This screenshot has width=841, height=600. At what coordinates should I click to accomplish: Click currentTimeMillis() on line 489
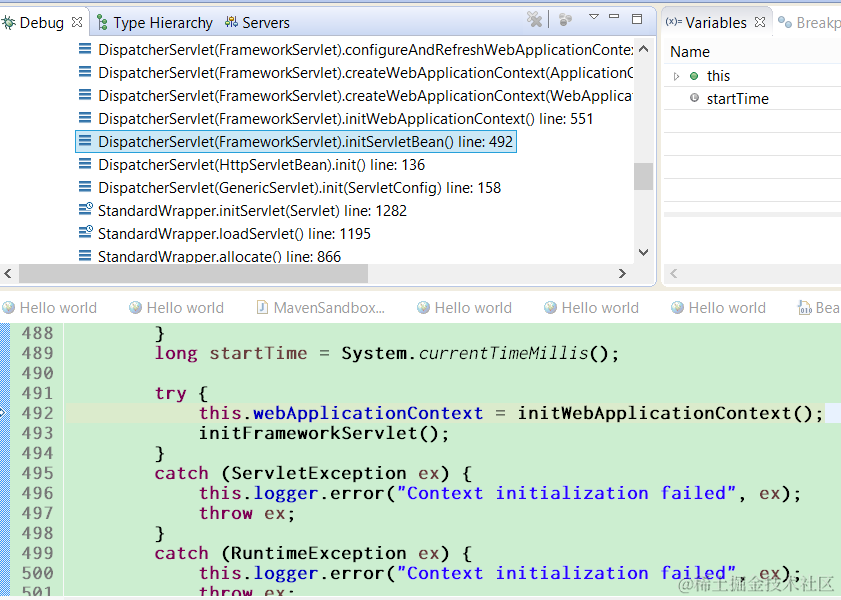(513, 353)
